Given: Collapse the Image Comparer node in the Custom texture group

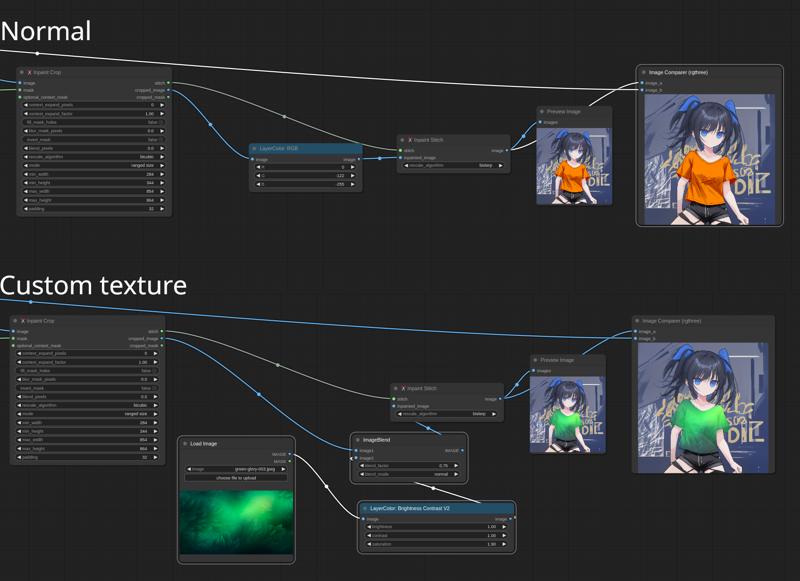Looking at the screenshot, I should pyautogui.click(x=637, y=321).
